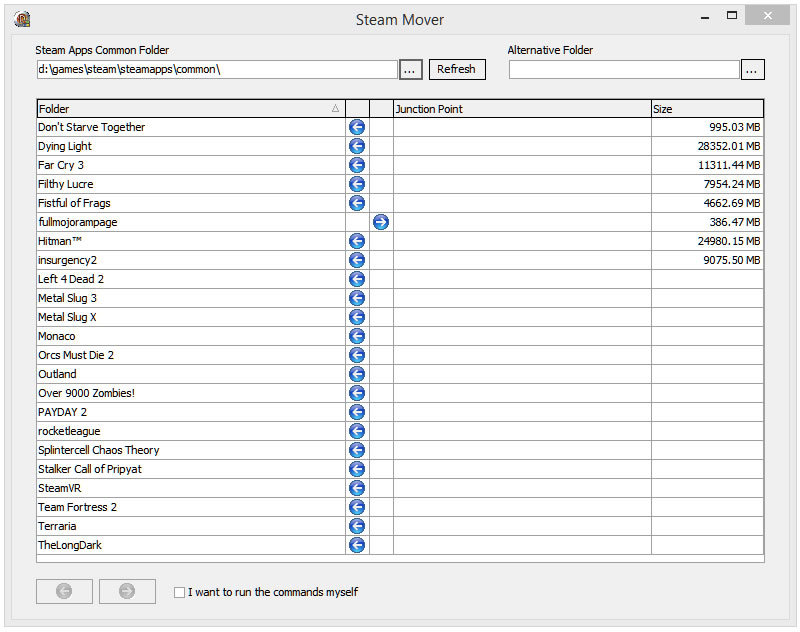Click the right-pointing arrow for fullmojorampage
The height and width of the screenshot is (632, 800).
pyautogui.click(x=381, y=222)
